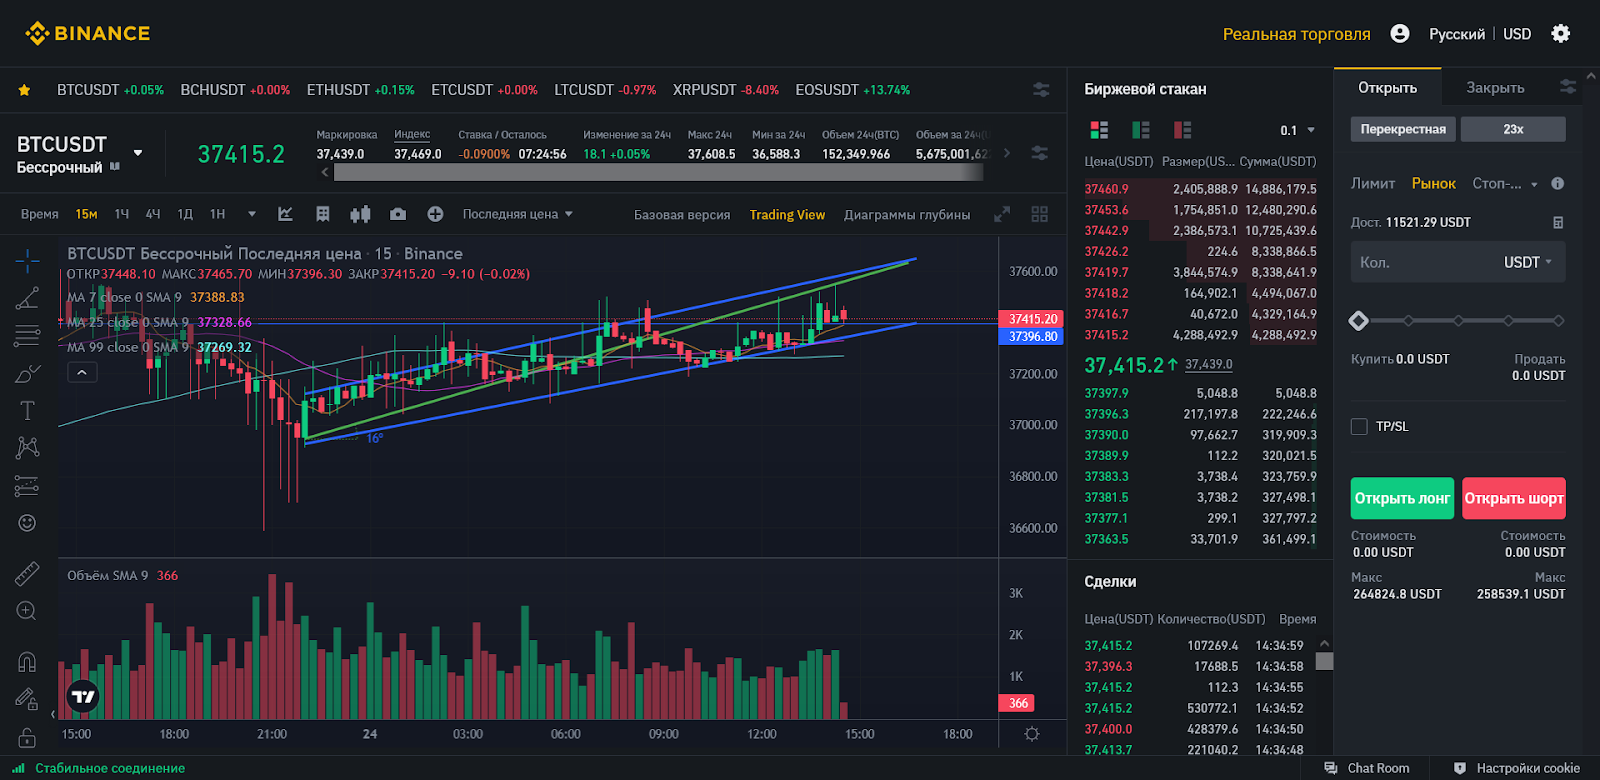This screenshot has width=1600, height=780.
Task: Open Последняя цена price type dropdown
Action: click(517, 214)
